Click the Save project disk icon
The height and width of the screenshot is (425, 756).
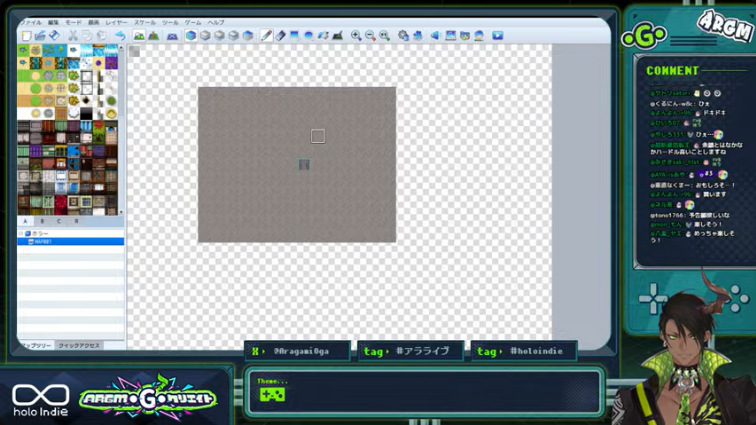tap(54, 35)
